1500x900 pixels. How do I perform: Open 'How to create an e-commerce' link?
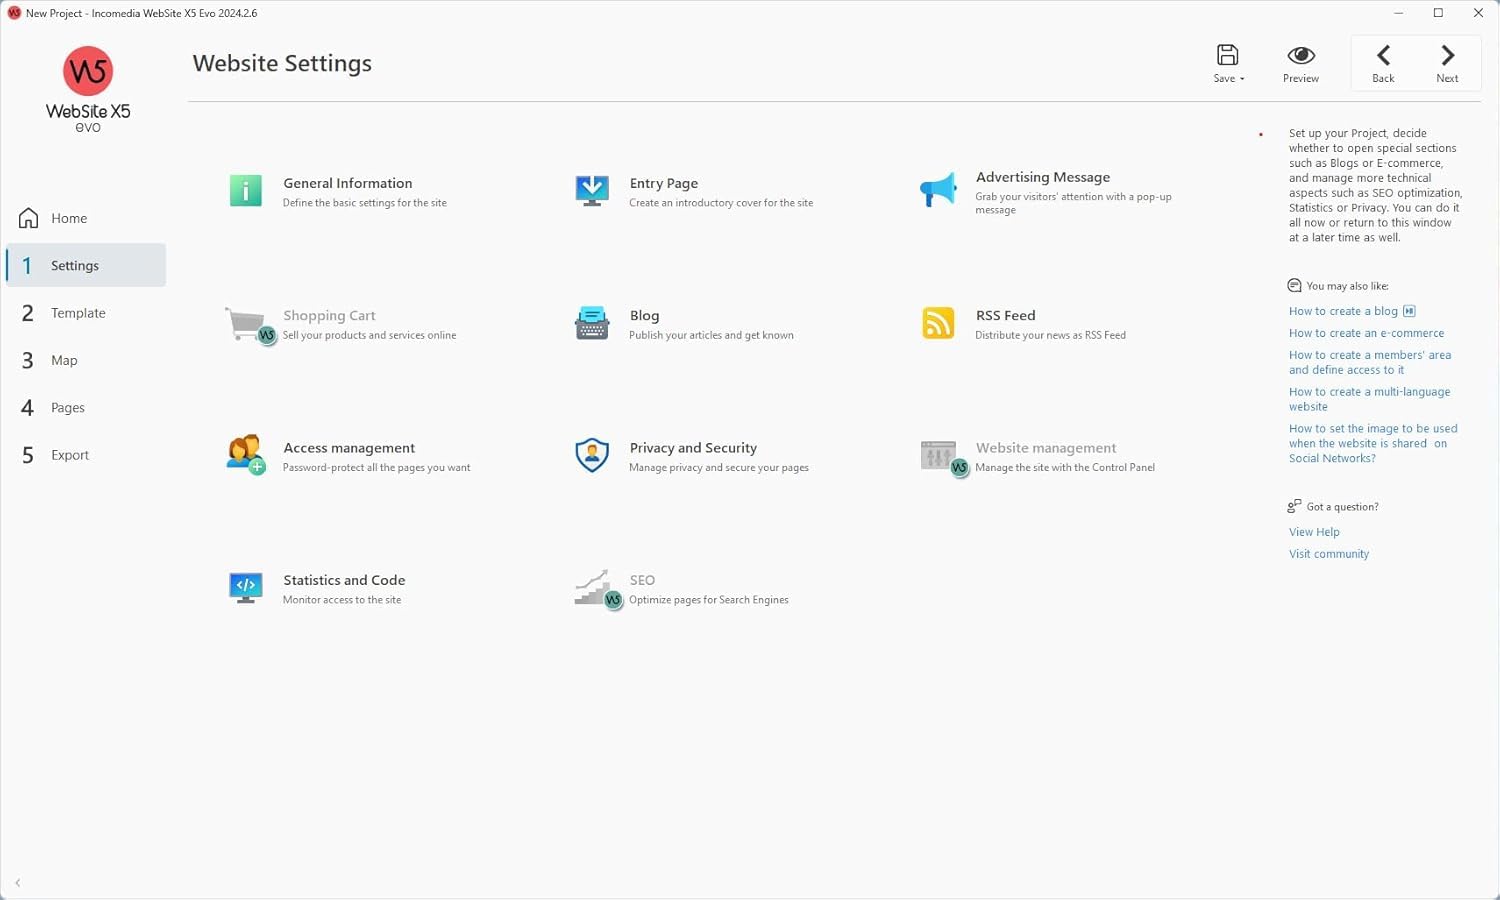coord(1366,333)
